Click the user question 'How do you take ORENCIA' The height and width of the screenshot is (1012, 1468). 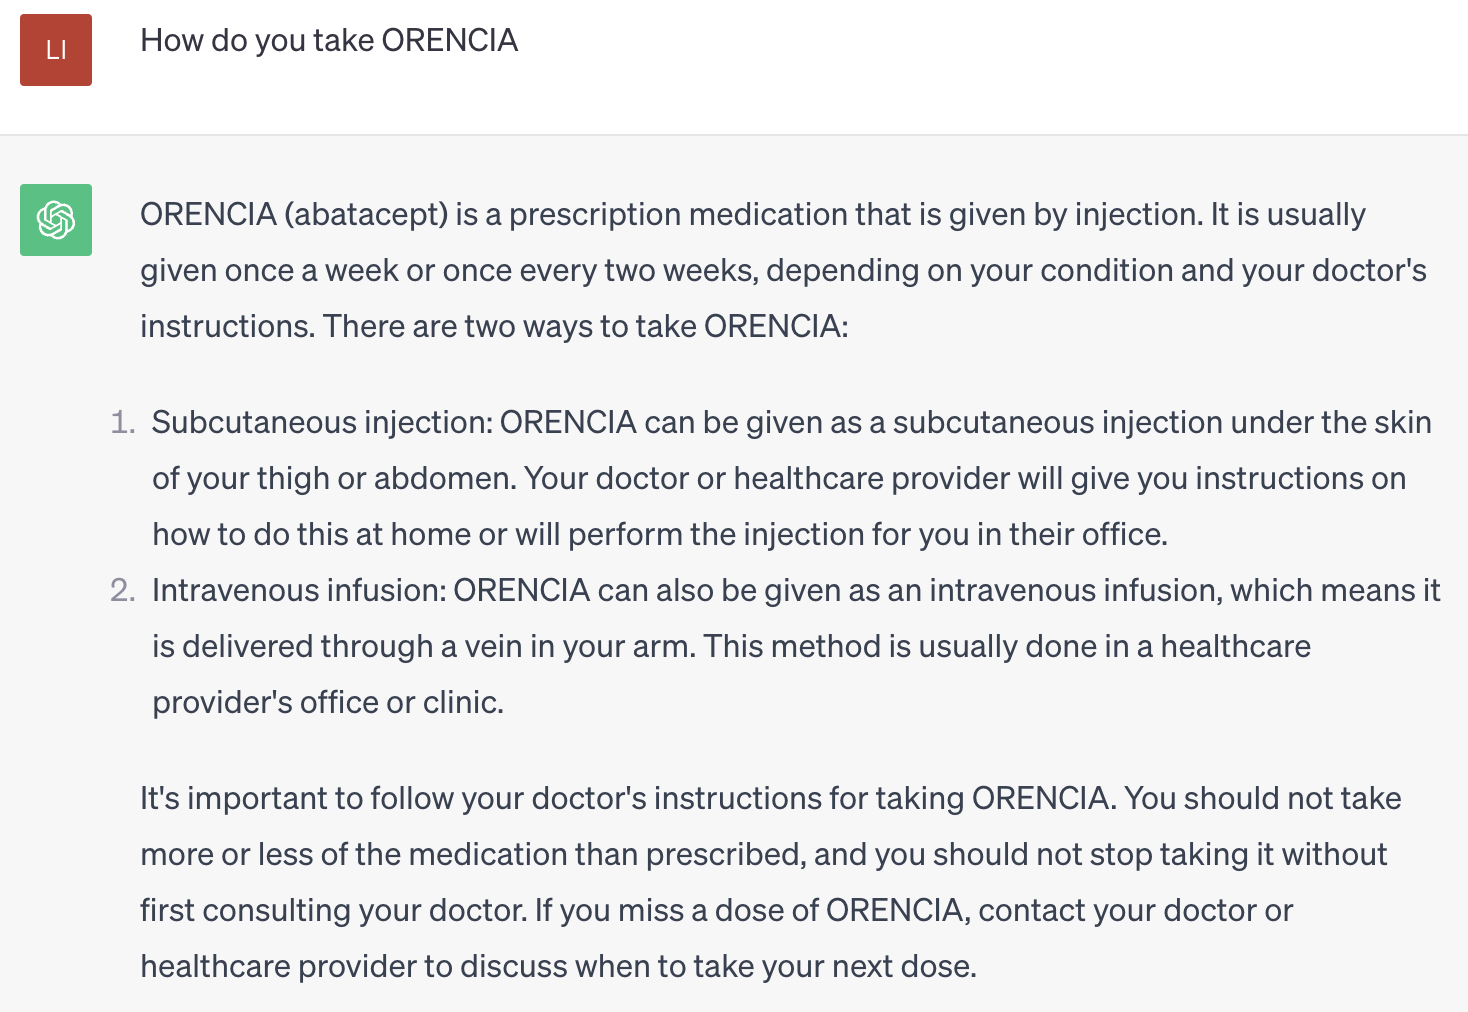point(329,40)
